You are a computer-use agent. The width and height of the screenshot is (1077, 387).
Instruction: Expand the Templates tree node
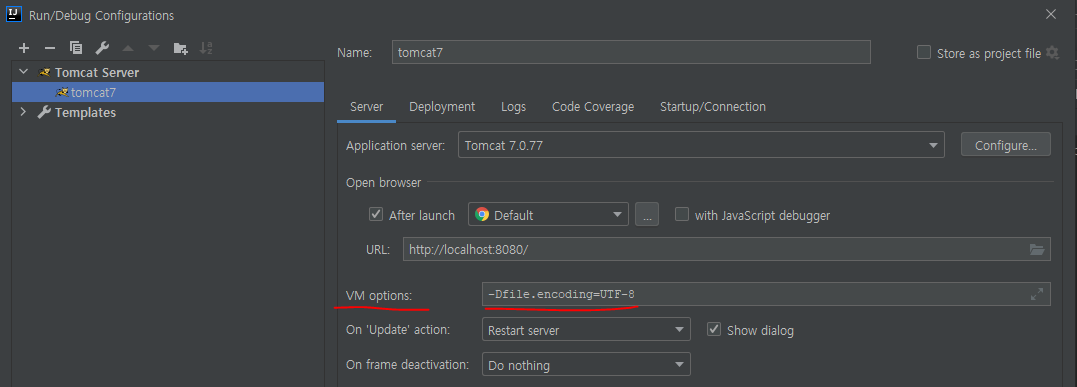coord(23,112)
